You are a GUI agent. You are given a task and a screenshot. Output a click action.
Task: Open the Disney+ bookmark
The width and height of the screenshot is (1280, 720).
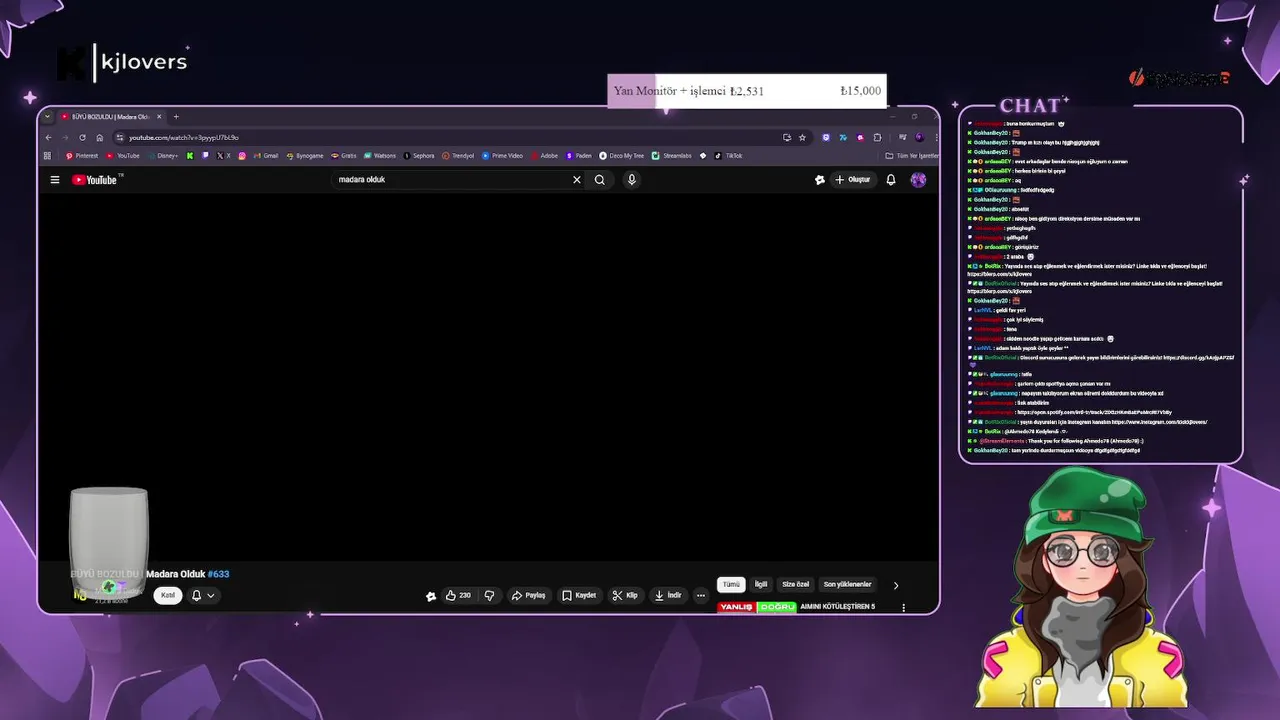point(162,156)
